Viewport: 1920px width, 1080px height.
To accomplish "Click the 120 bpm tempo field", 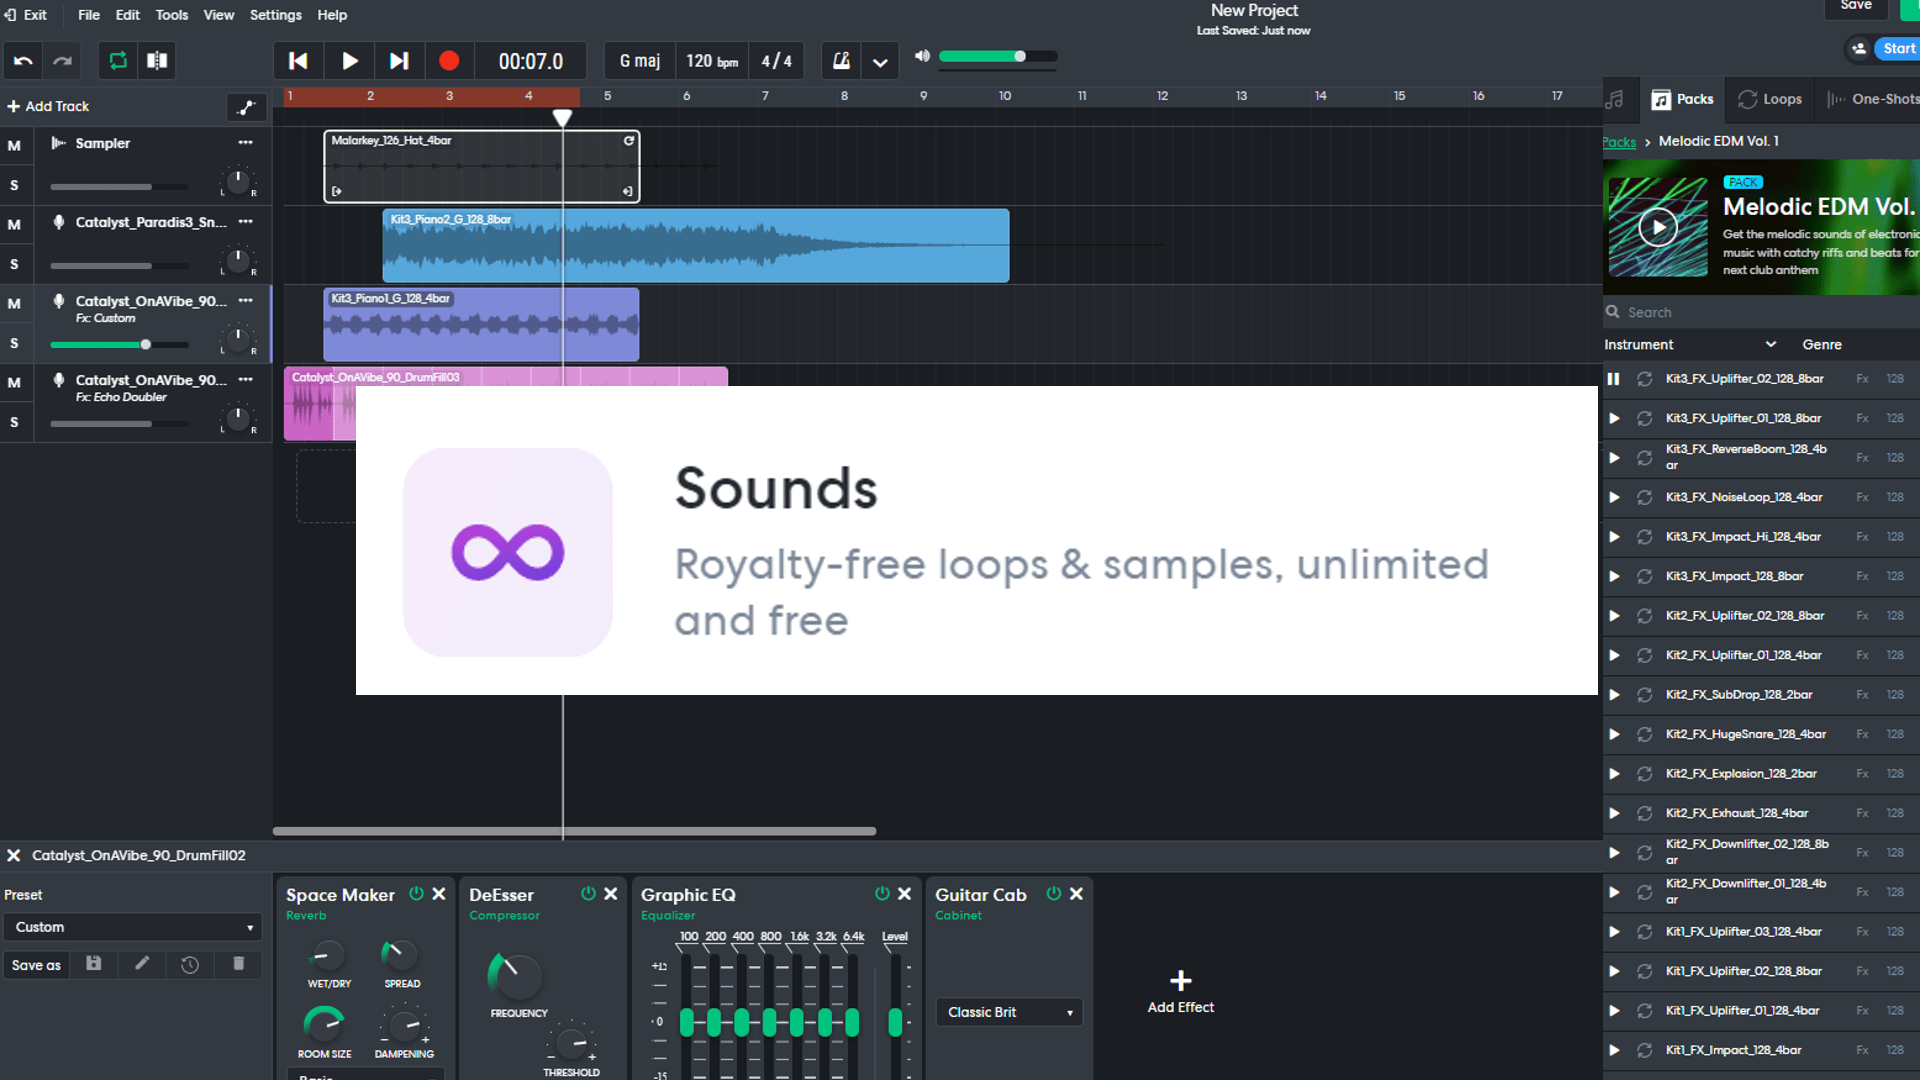I will click(x=712, y=61).
